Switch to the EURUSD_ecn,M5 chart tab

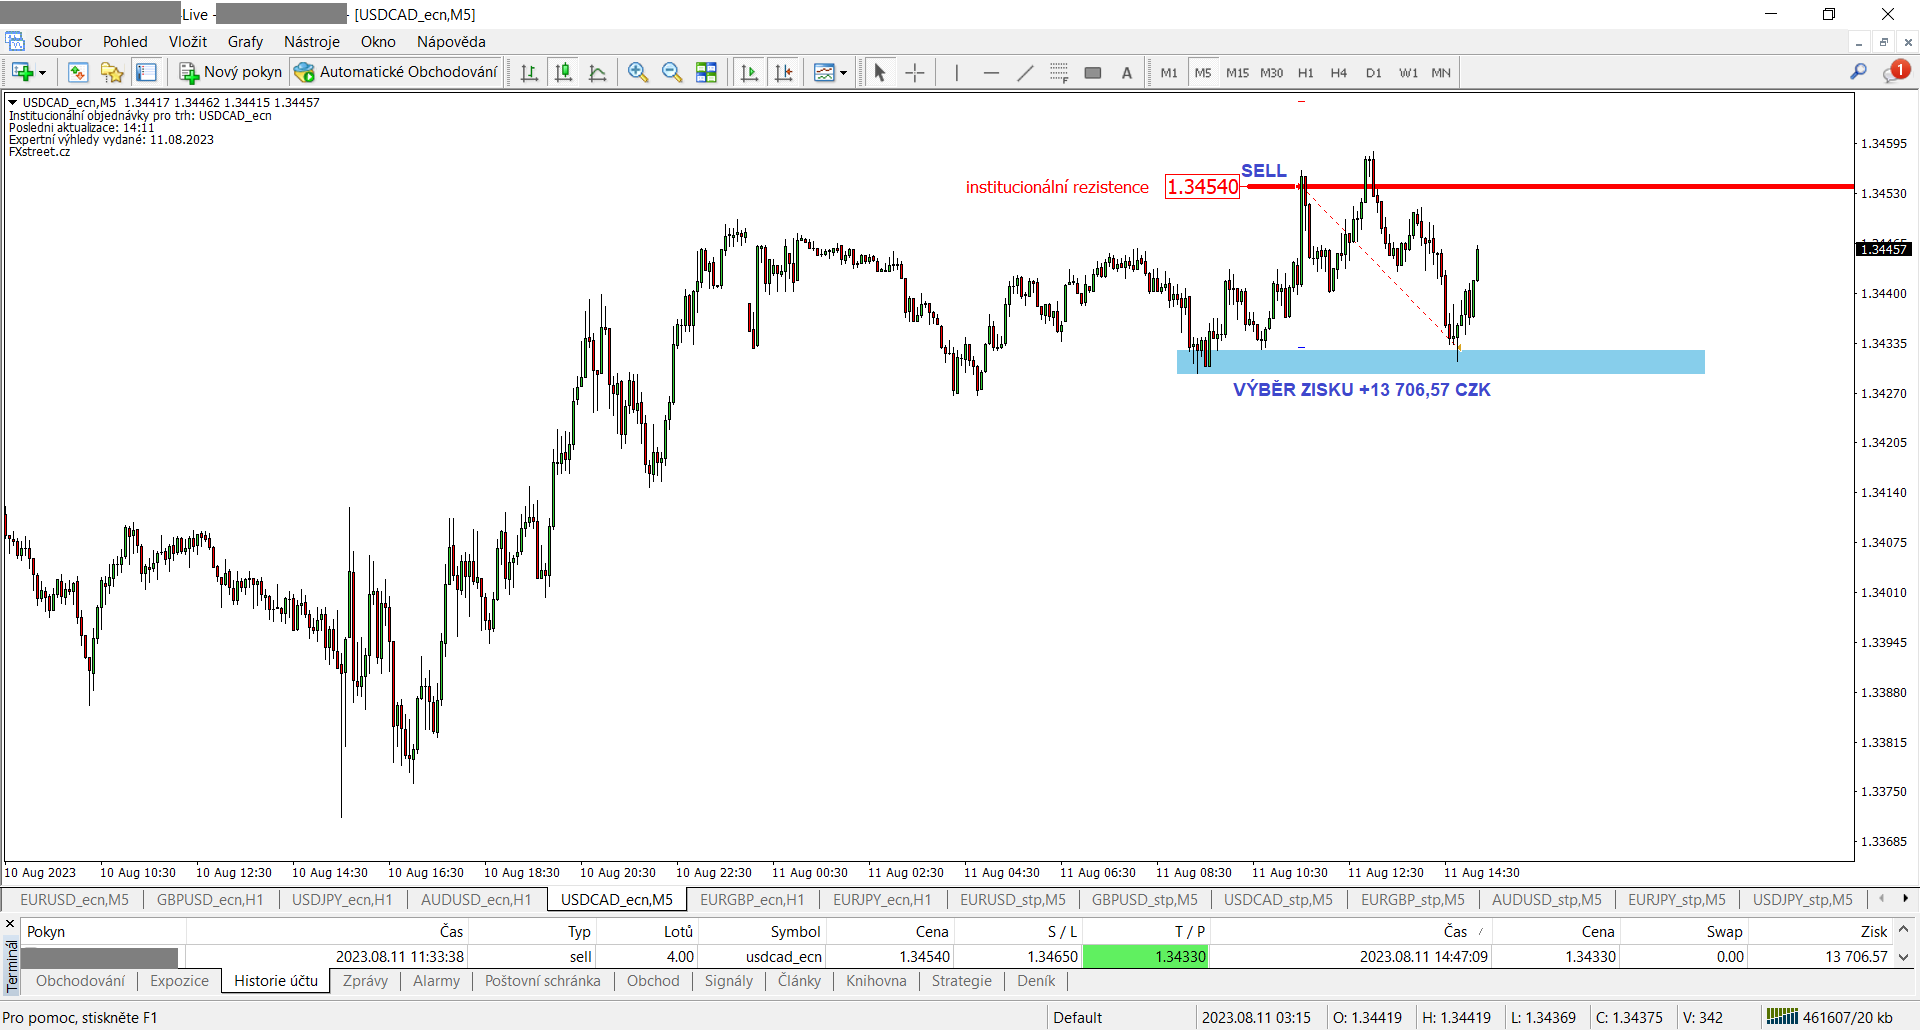[x=74, y=899]
